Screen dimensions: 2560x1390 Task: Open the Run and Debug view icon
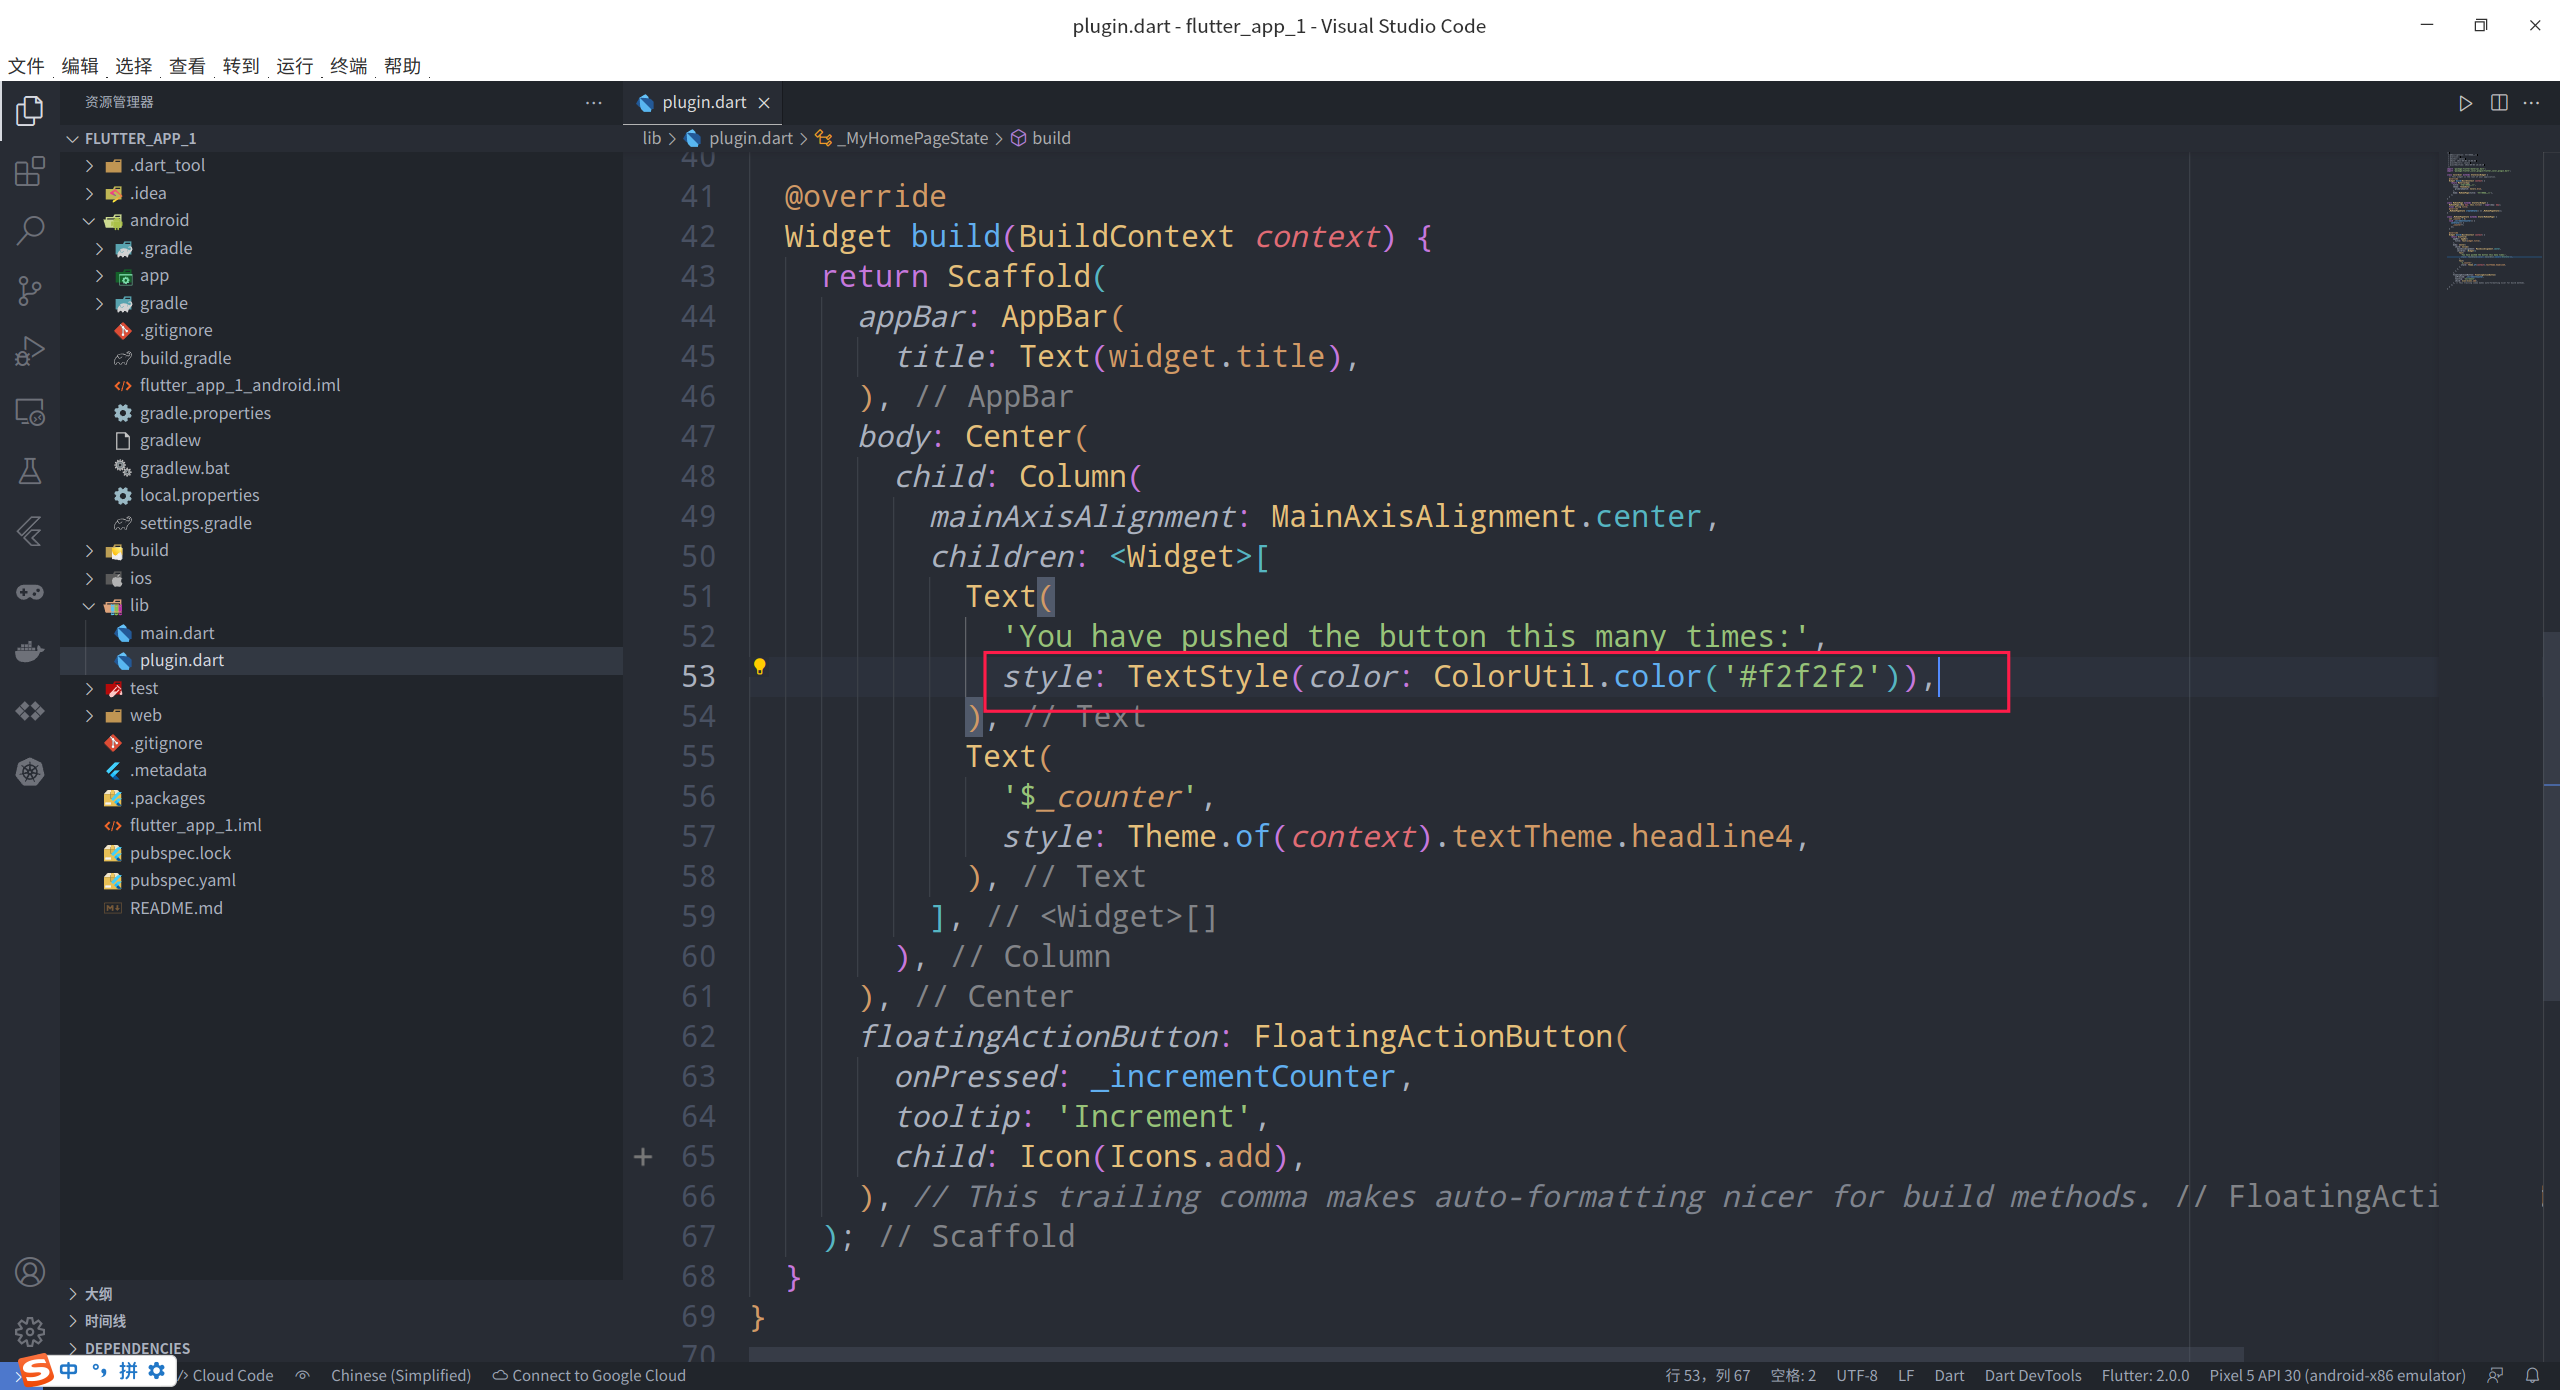[x=30, y=351]
